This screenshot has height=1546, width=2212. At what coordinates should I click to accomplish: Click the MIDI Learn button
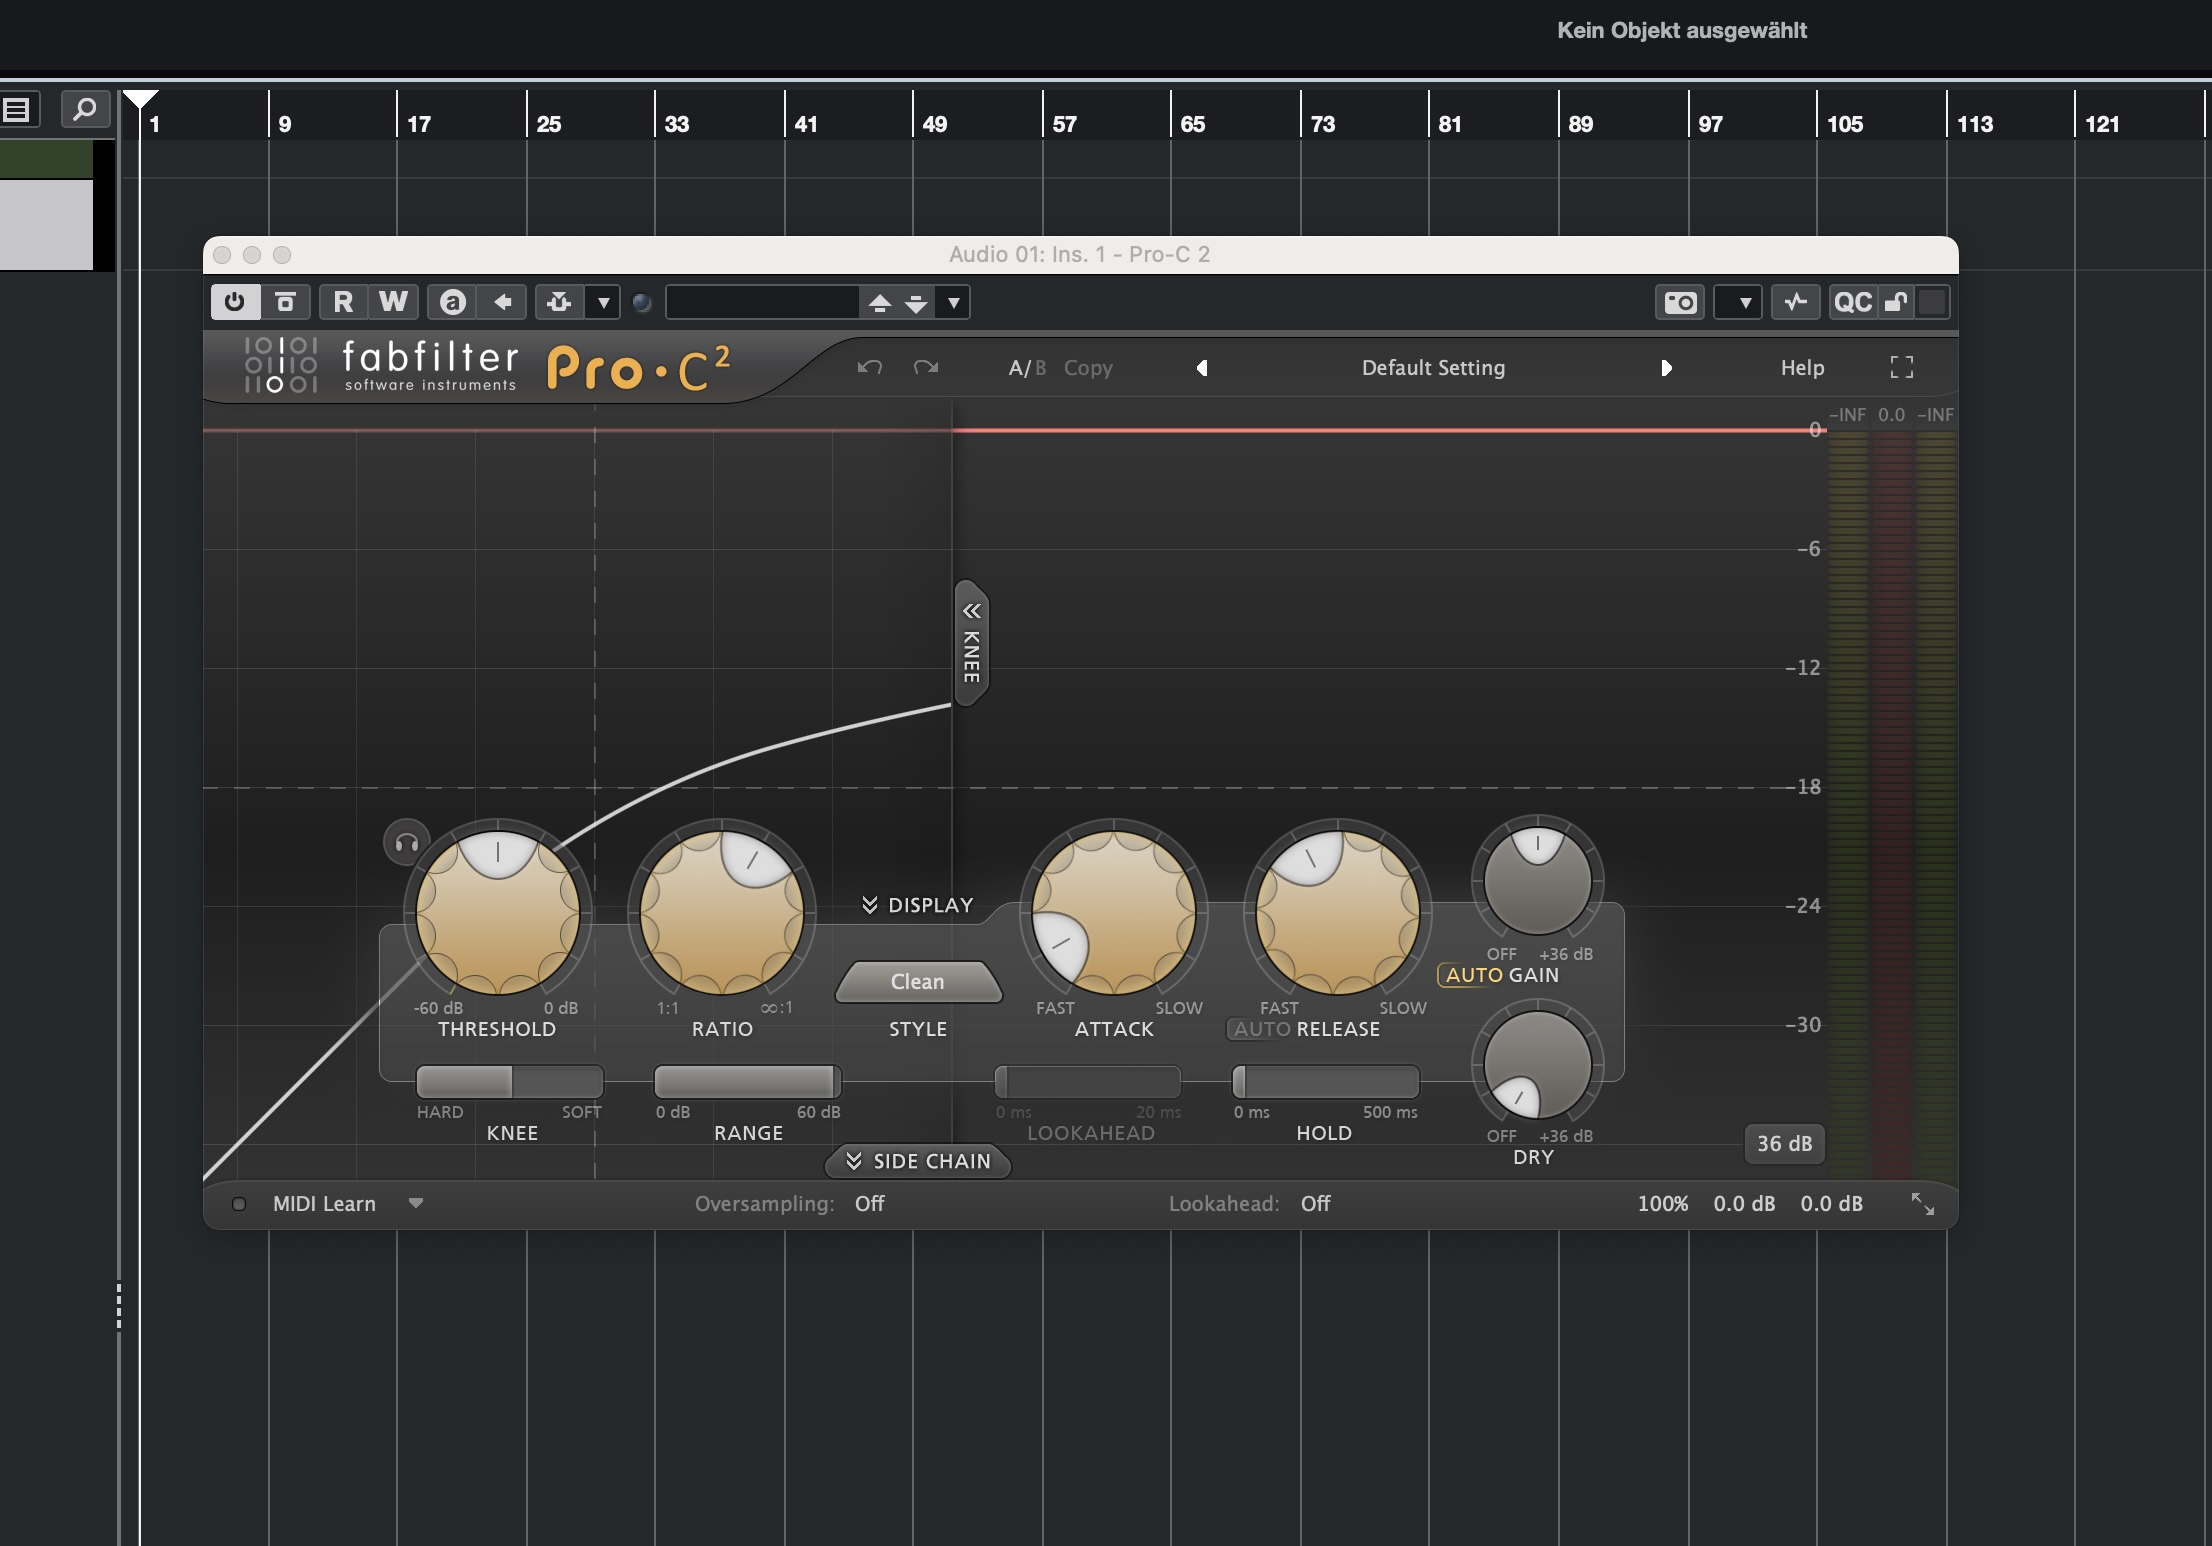tap(324, 1204)
